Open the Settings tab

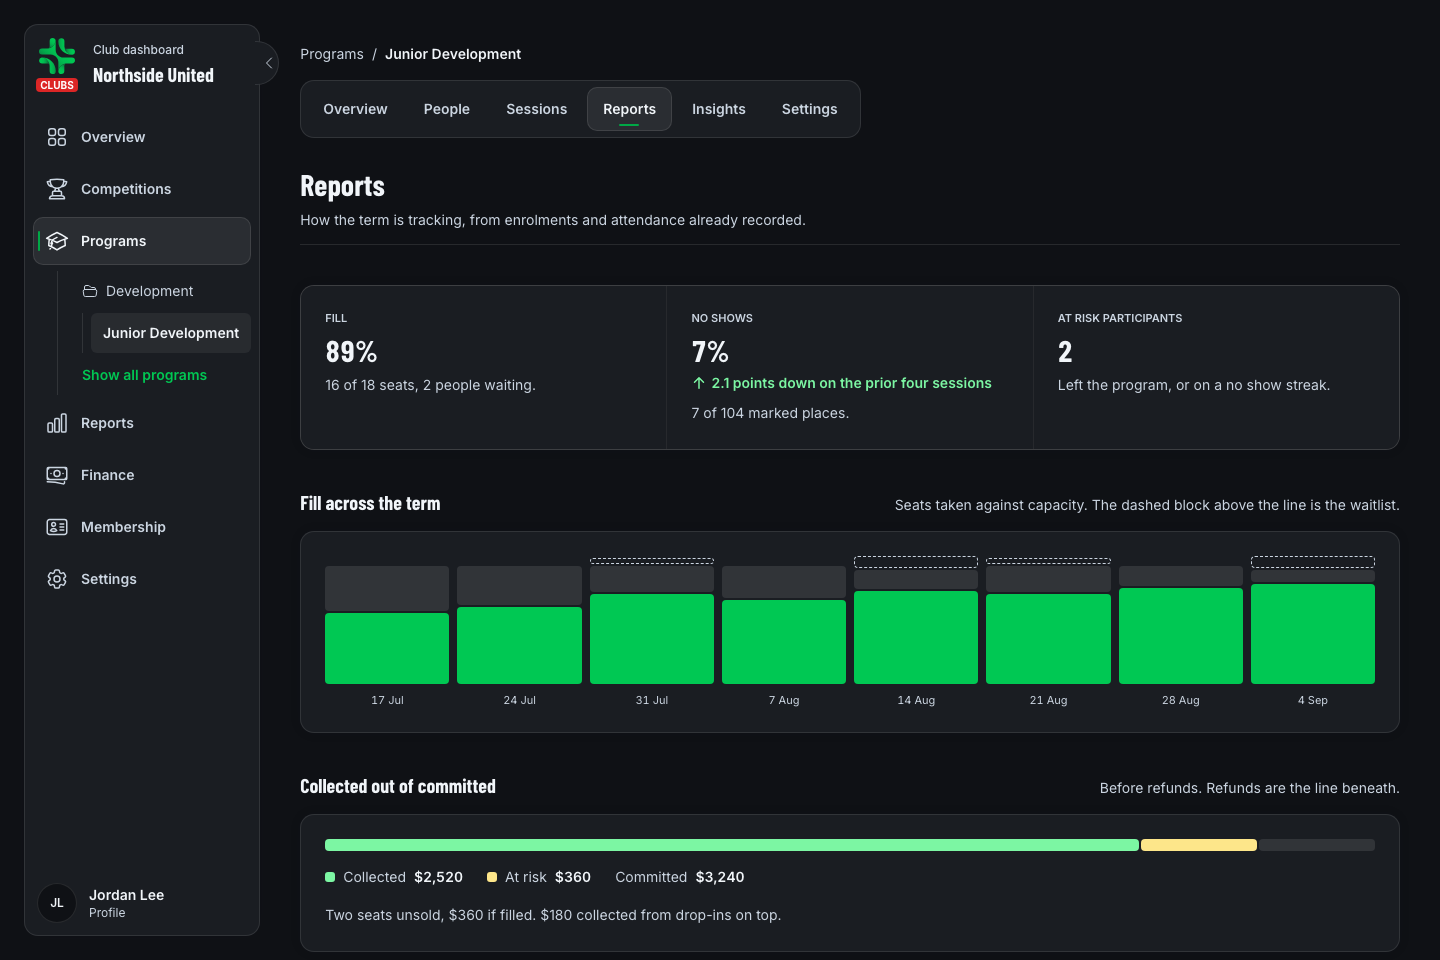pos(810,109)
